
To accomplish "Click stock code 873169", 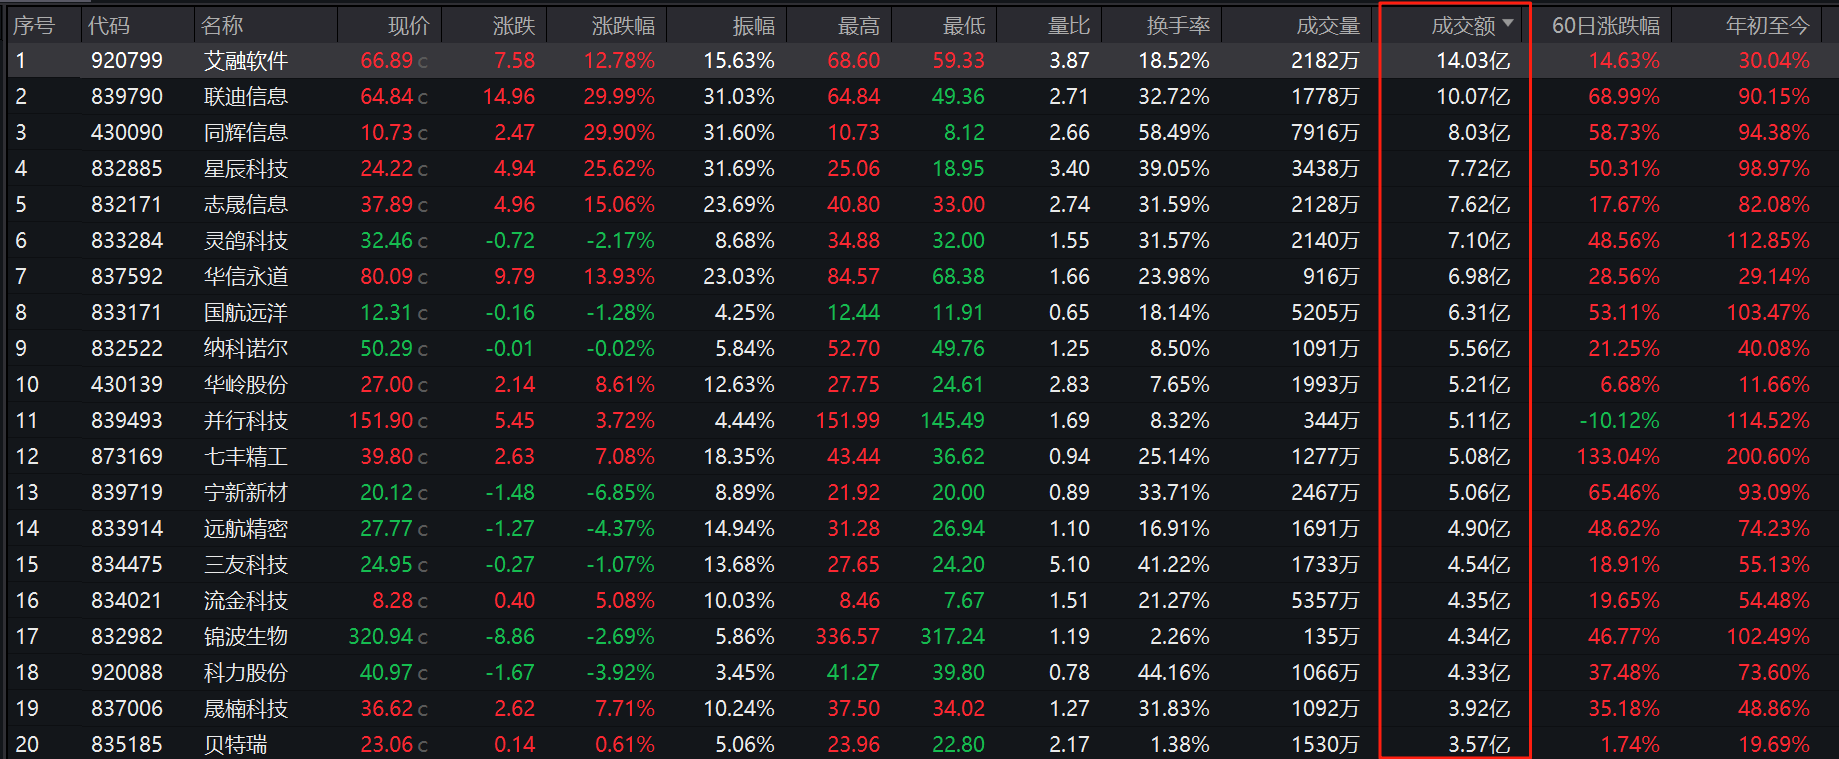I will tap(127, 457).
